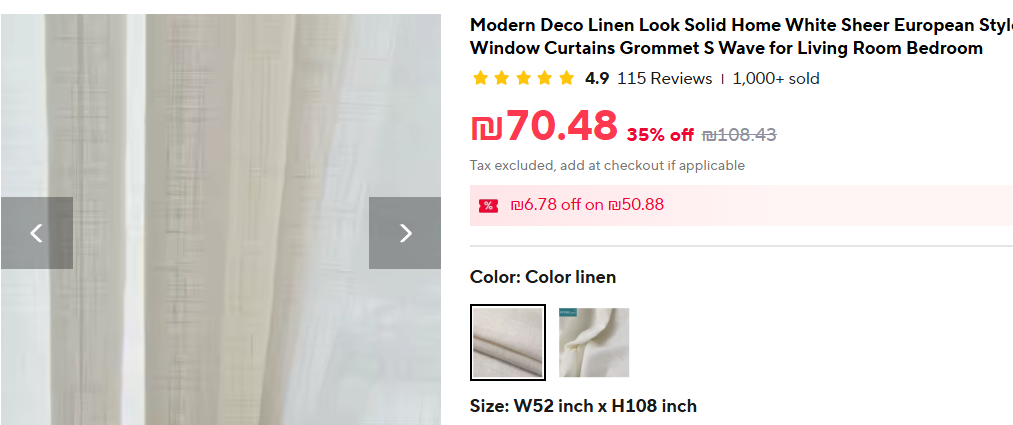Screen dimensions: 1013x425
Task: Click the Size W52 x H108 label
Action: click(583, 406)
